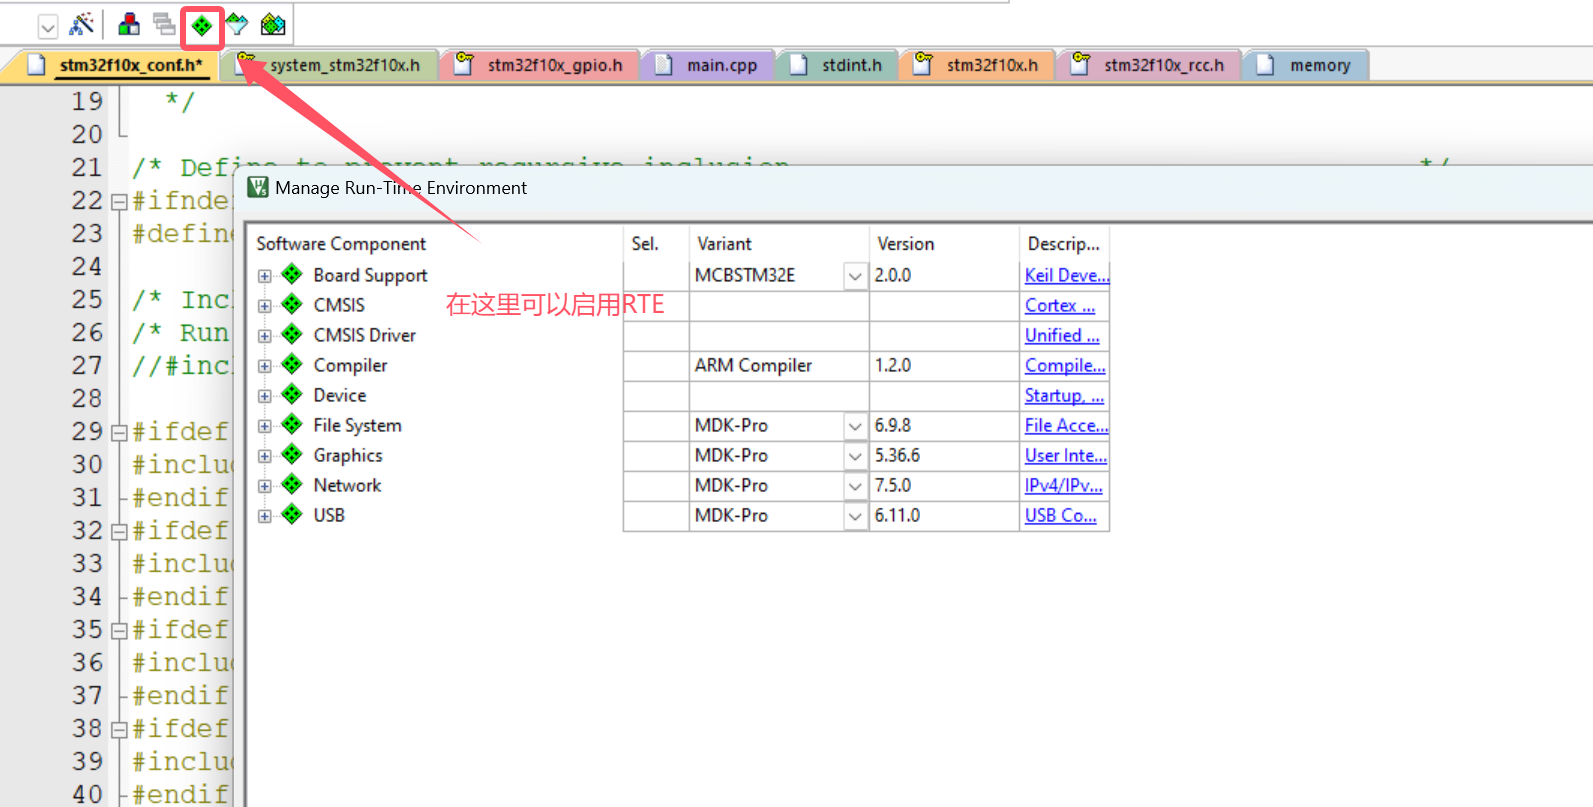Expand the USB tree node
The width and height of the screenshot is (1593, 807).
(264, 516)
